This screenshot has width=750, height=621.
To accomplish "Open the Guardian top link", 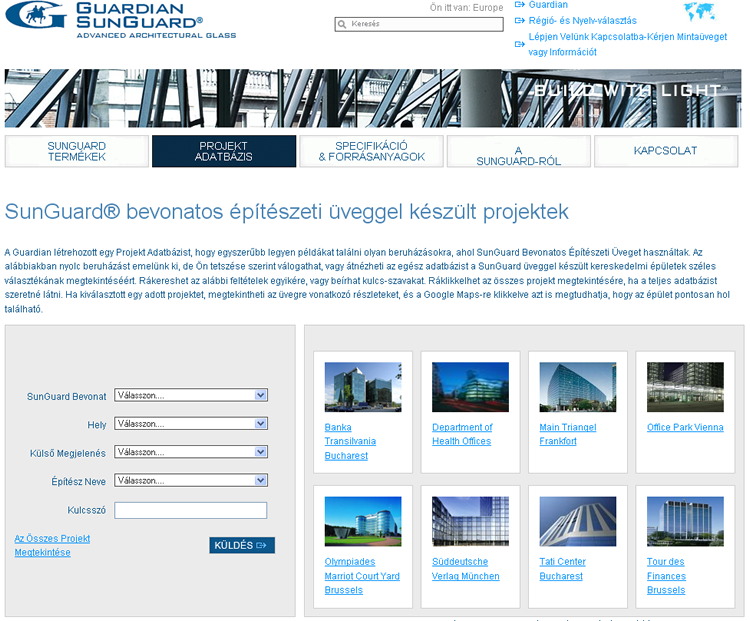I will [548, 5].
